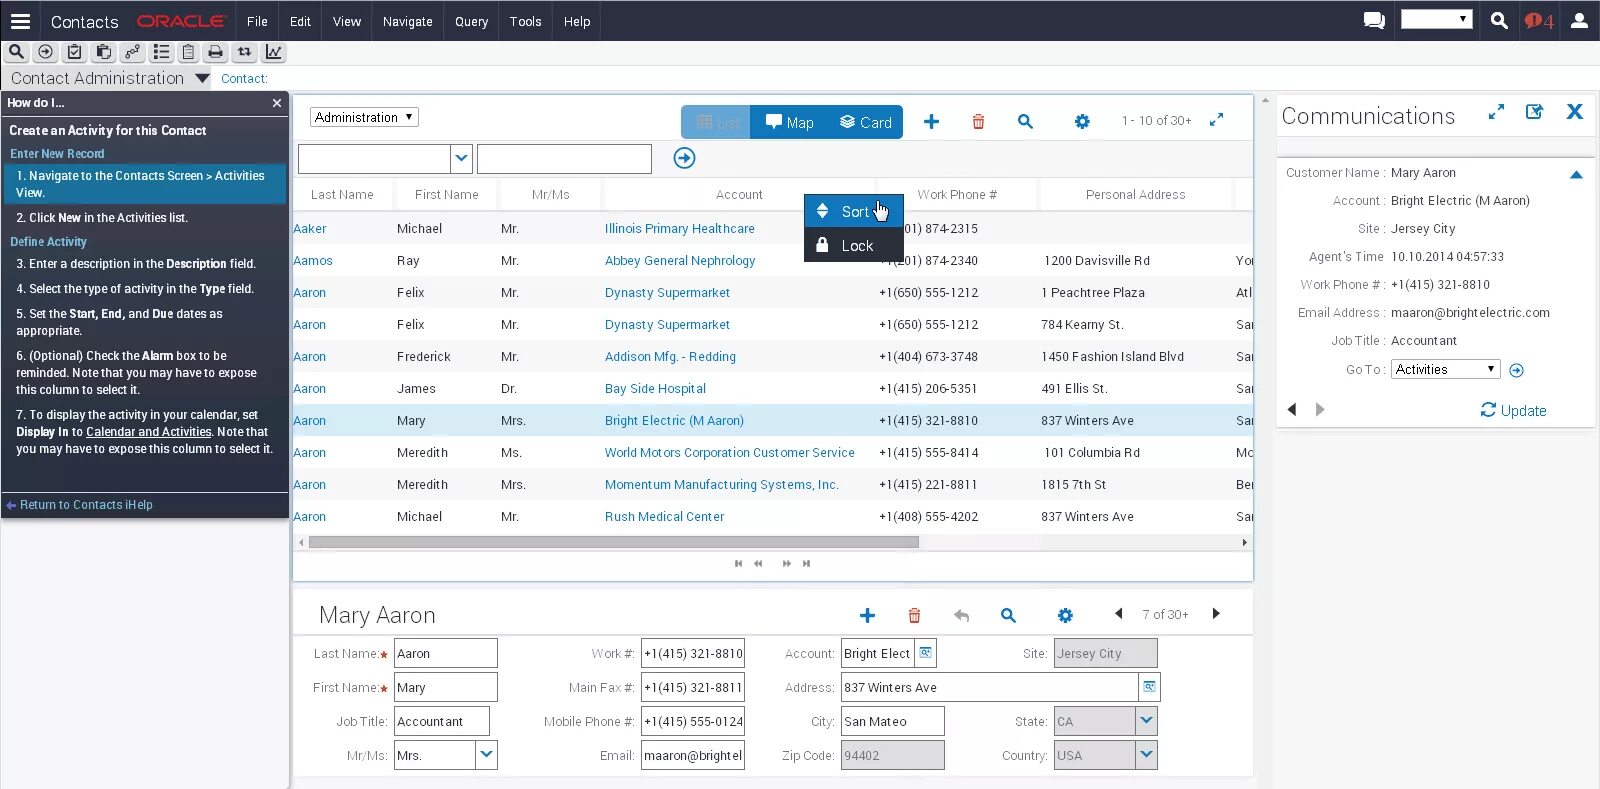Open the Calendar and Activities link
This screenshot has height=789, width=1600.
tap(149, 432)
